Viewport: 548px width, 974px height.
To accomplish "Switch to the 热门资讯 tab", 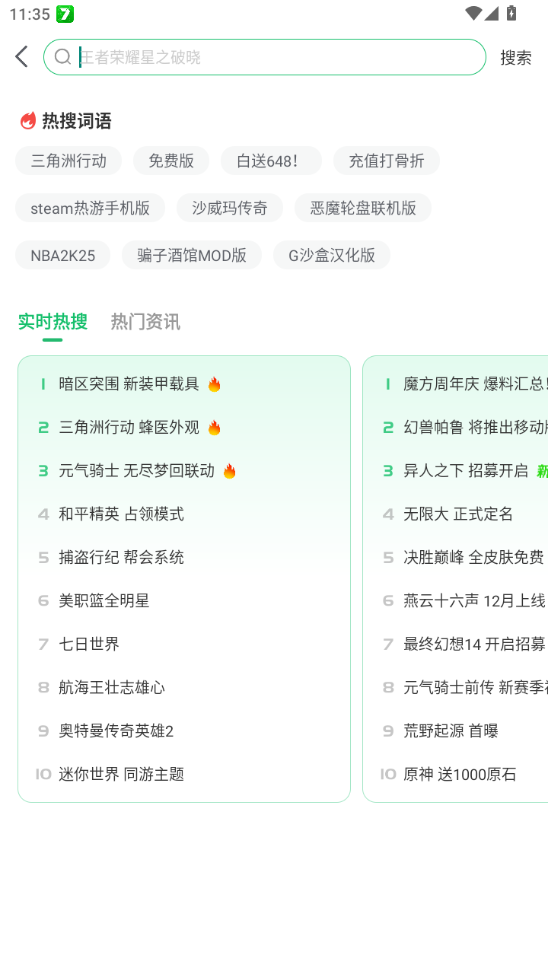I will [145, 322].
